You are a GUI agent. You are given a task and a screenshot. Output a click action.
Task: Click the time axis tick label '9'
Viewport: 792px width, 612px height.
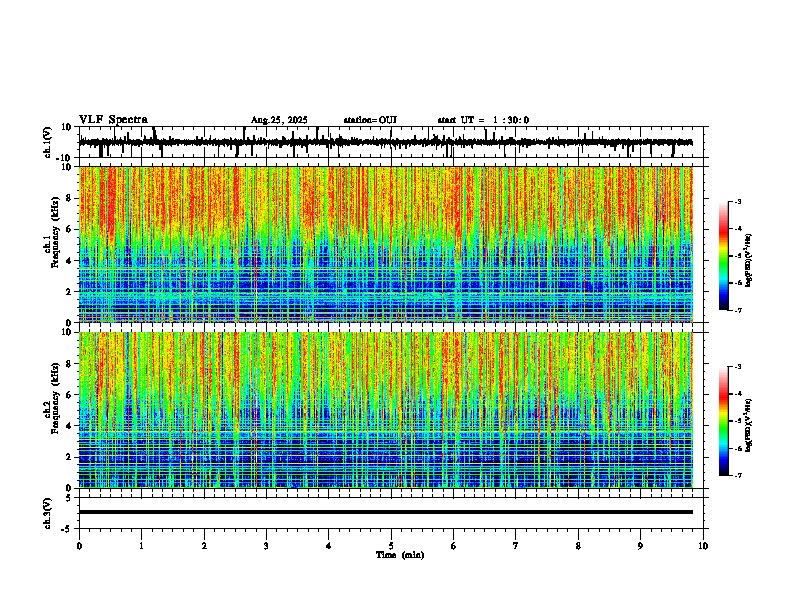pyautogui.click(x=640, y=546)
